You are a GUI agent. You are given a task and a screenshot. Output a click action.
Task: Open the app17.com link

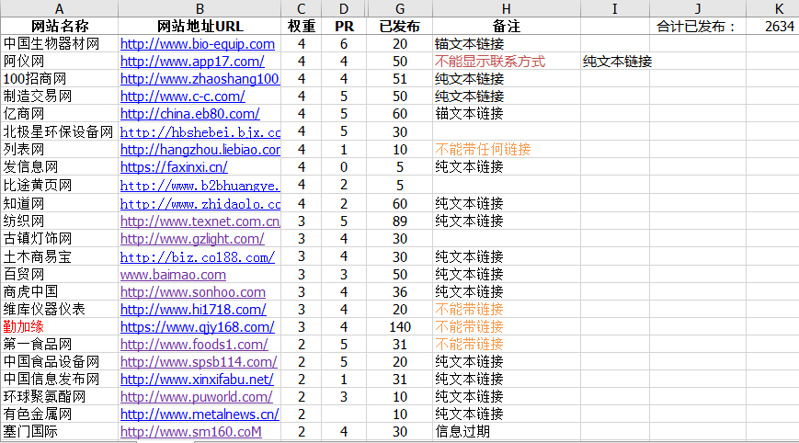tap(192, 61)
